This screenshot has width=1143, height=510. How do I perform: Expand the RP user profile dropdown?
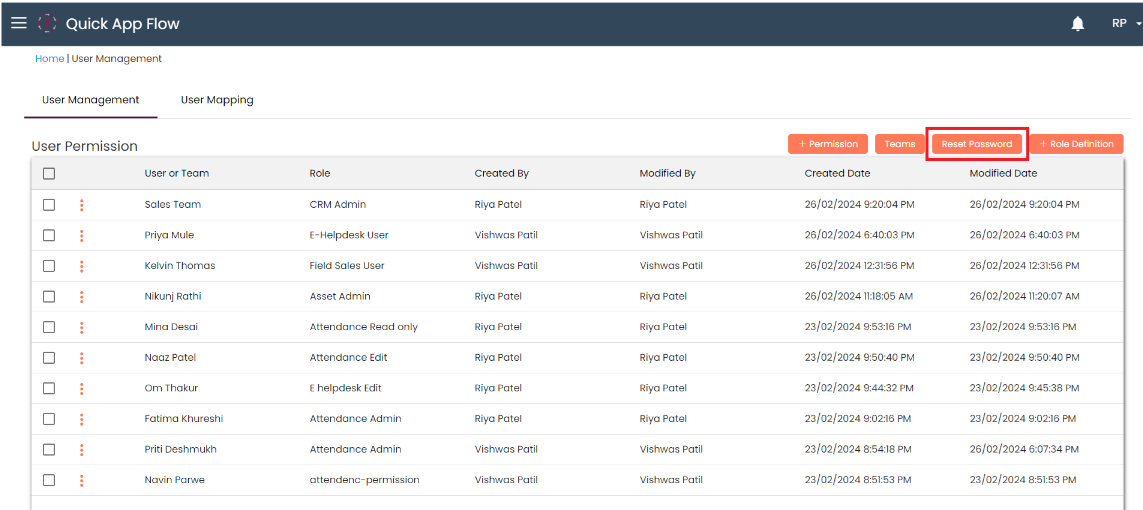click(x=1125, y=24)
